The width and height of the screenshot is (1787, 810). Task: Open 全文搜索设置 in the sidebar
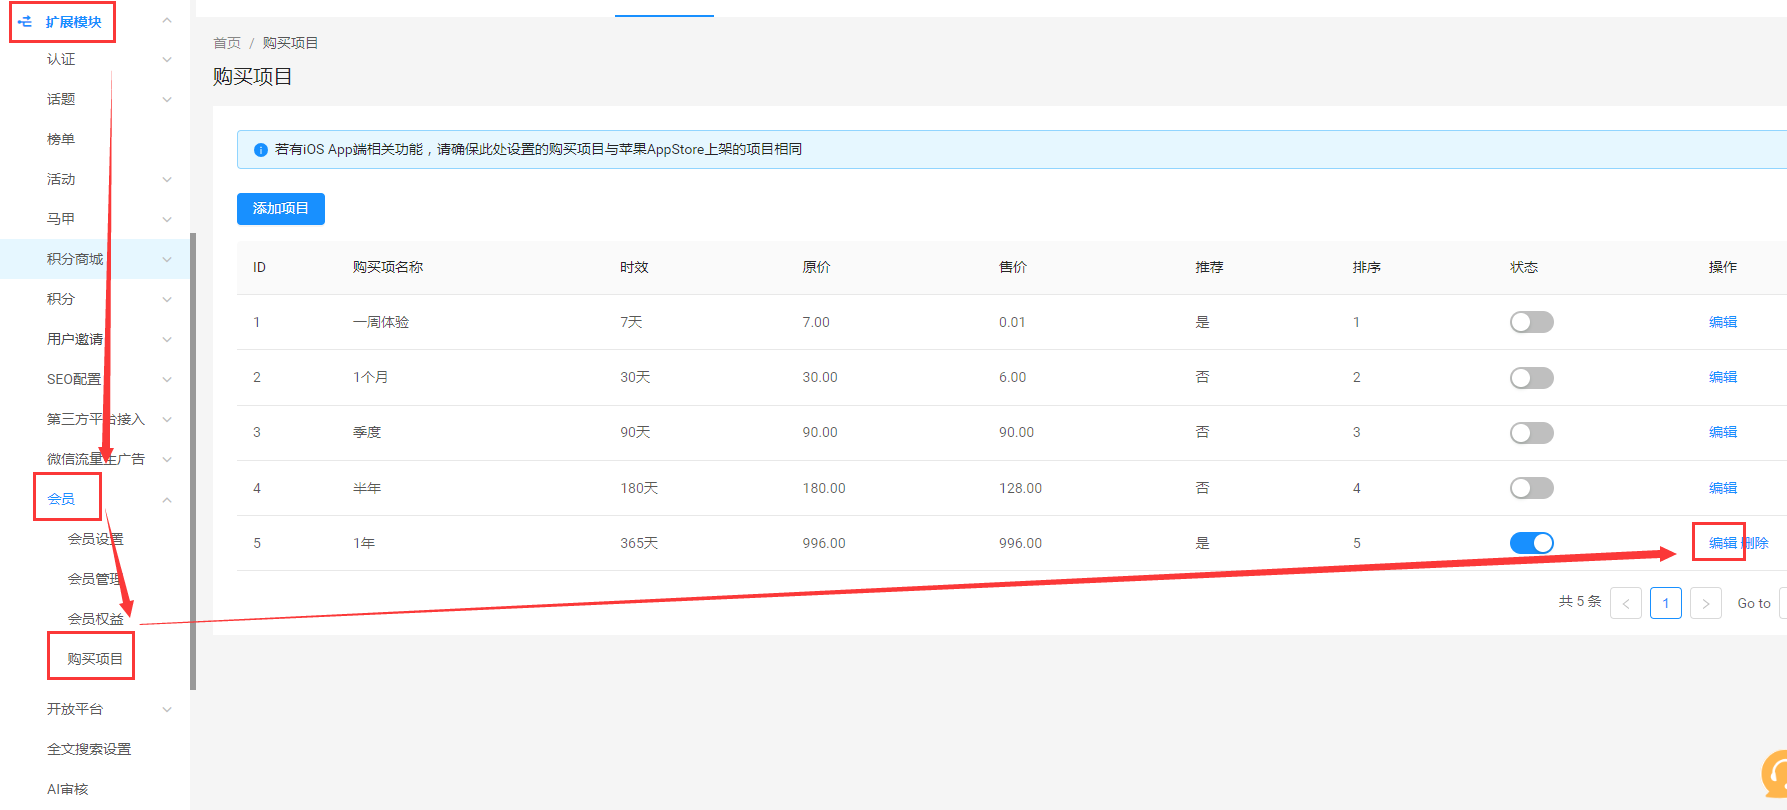(89, 749)
